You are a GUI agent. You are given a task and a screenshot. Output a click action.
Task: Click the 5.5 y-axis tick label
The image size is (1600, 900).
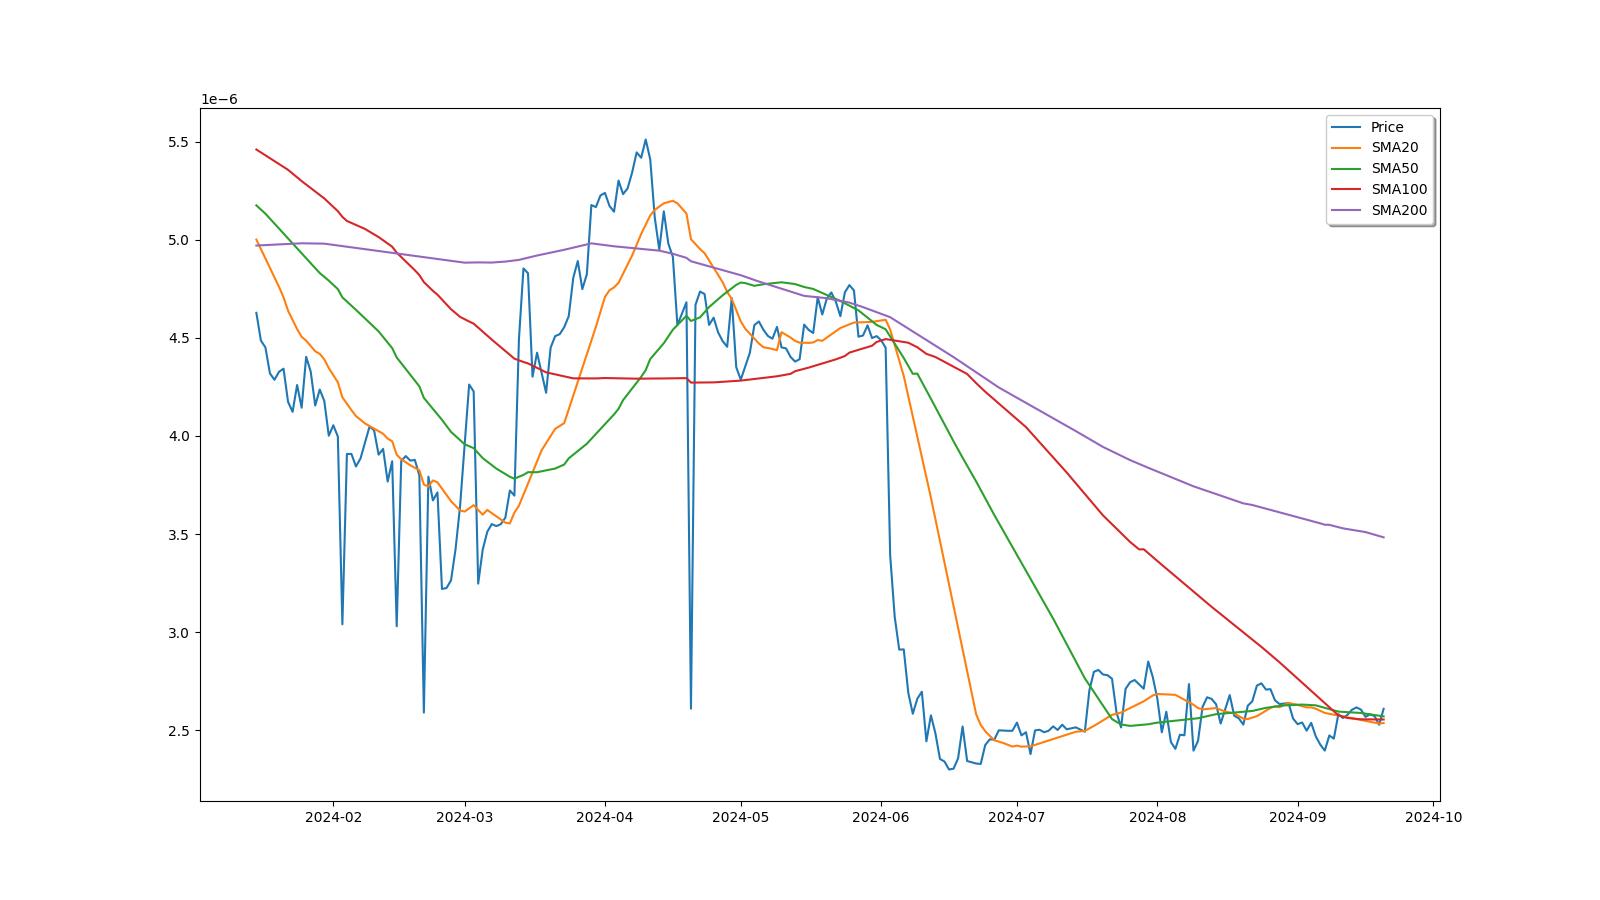[x=179, y=142]
